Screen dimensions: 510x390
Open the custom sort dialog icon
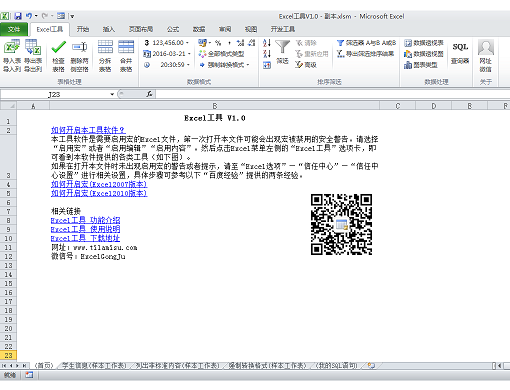(x=267, y=65)
